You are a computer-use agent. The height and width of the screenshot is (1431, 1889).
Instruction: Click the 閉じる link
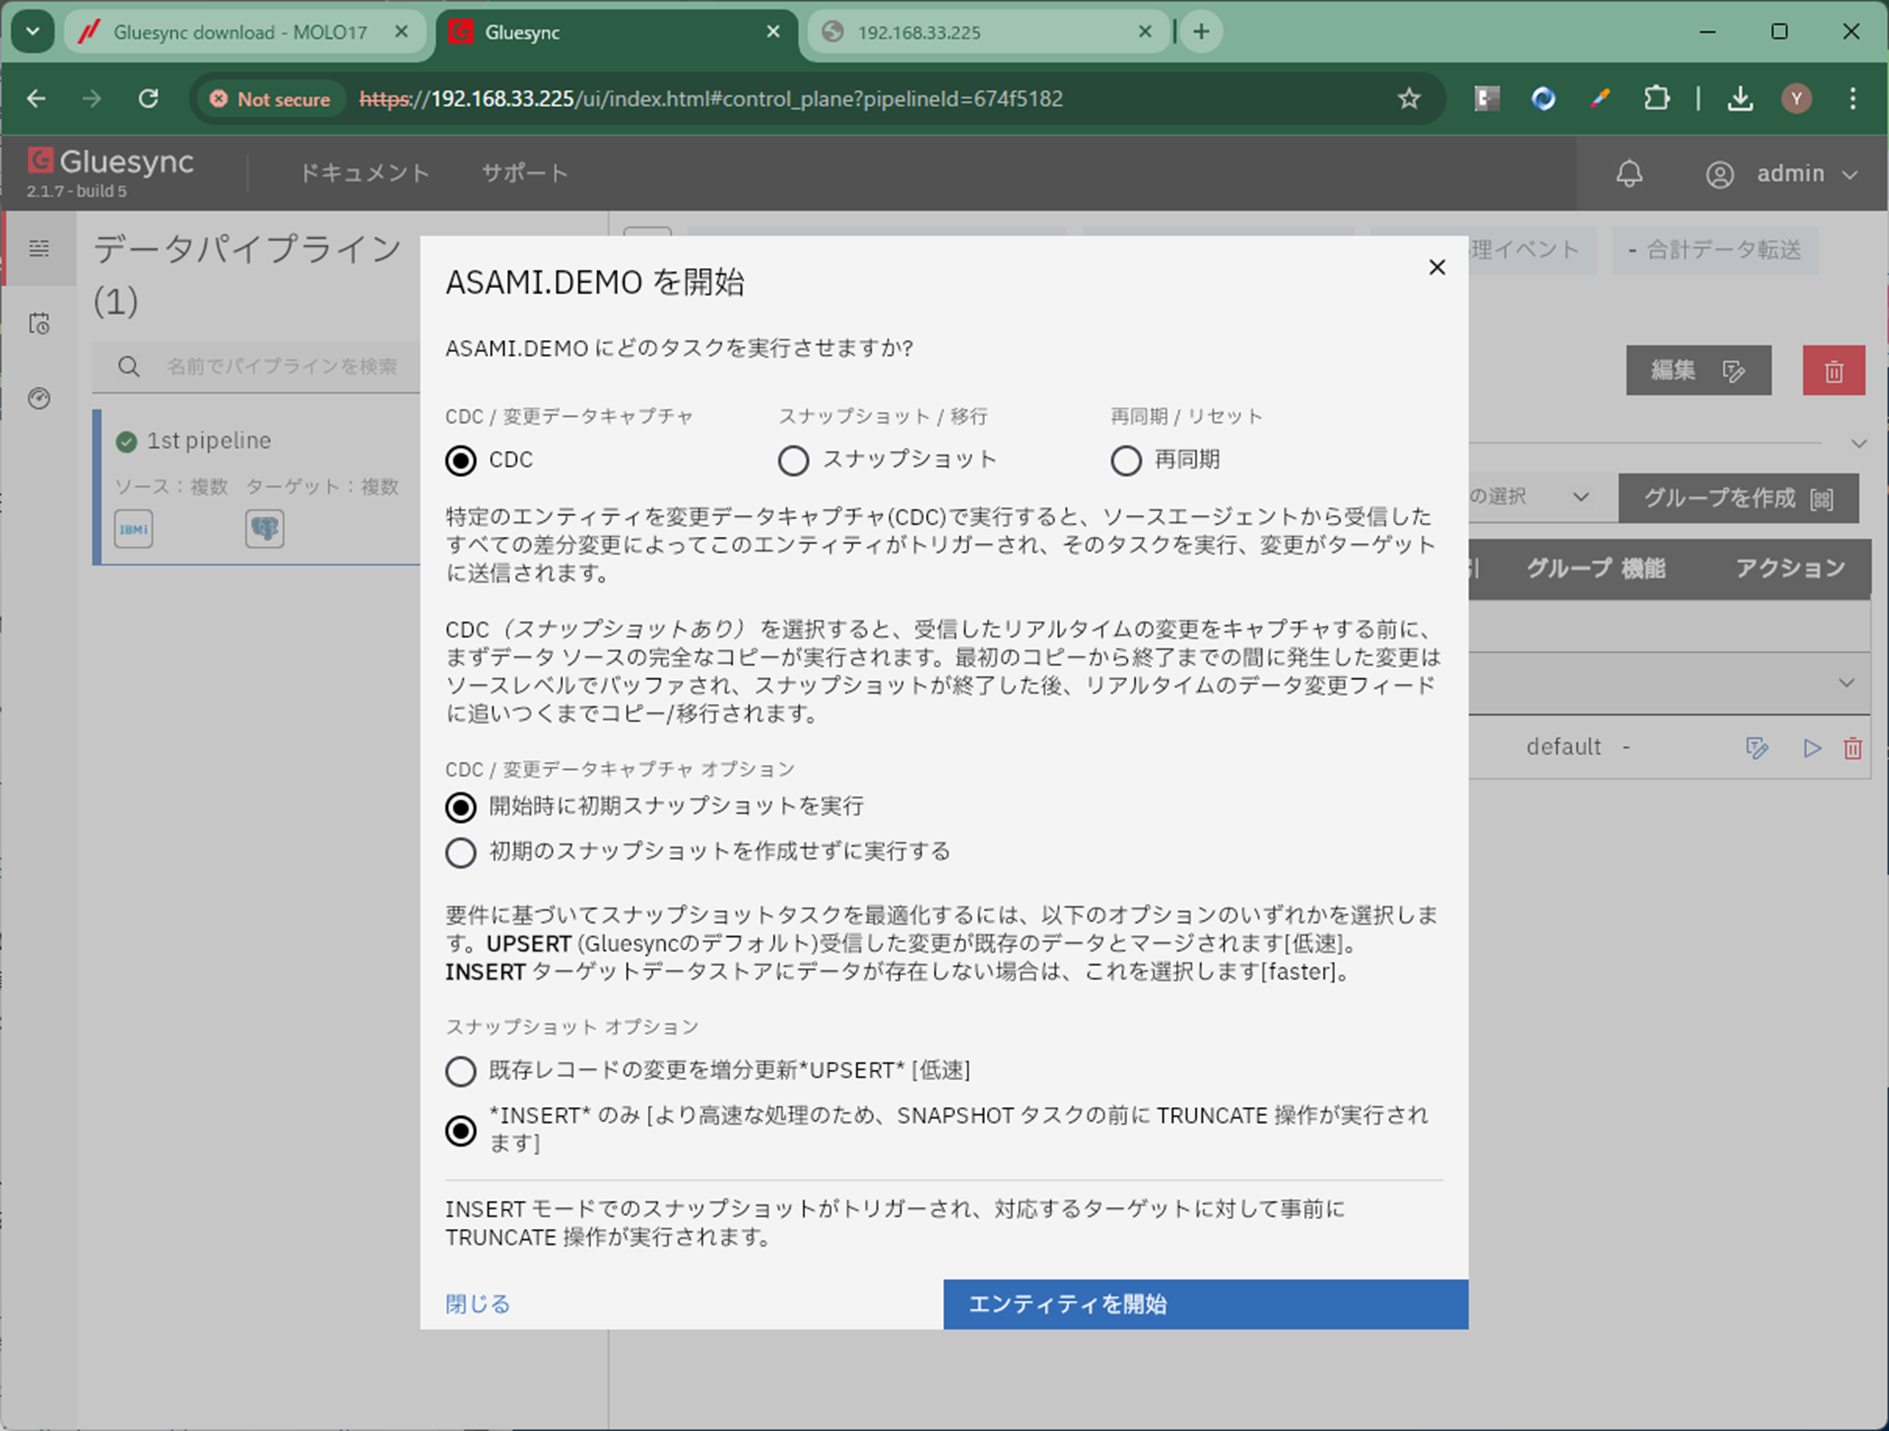coord(478,1304)
